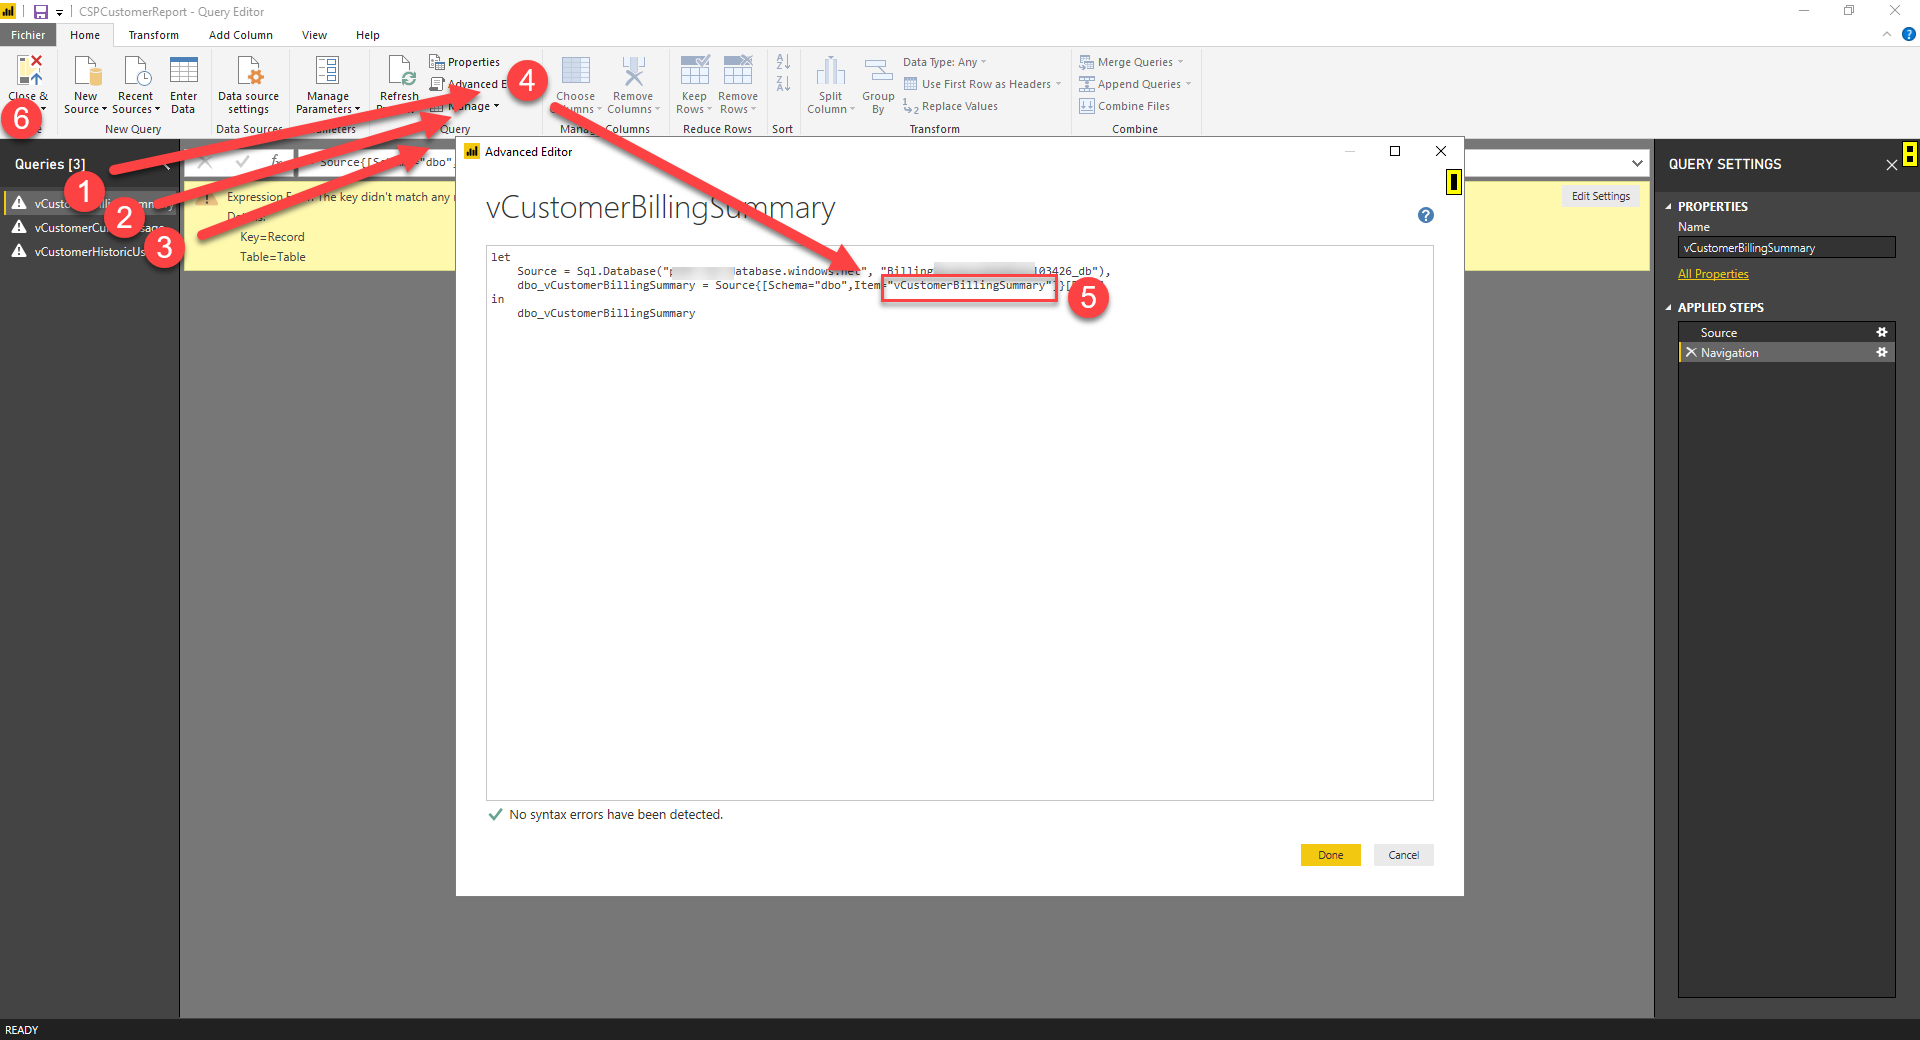Screen dimensions: 1920x1040
Task: Open the Navigation step settings gear
Action: point(1881,352)
